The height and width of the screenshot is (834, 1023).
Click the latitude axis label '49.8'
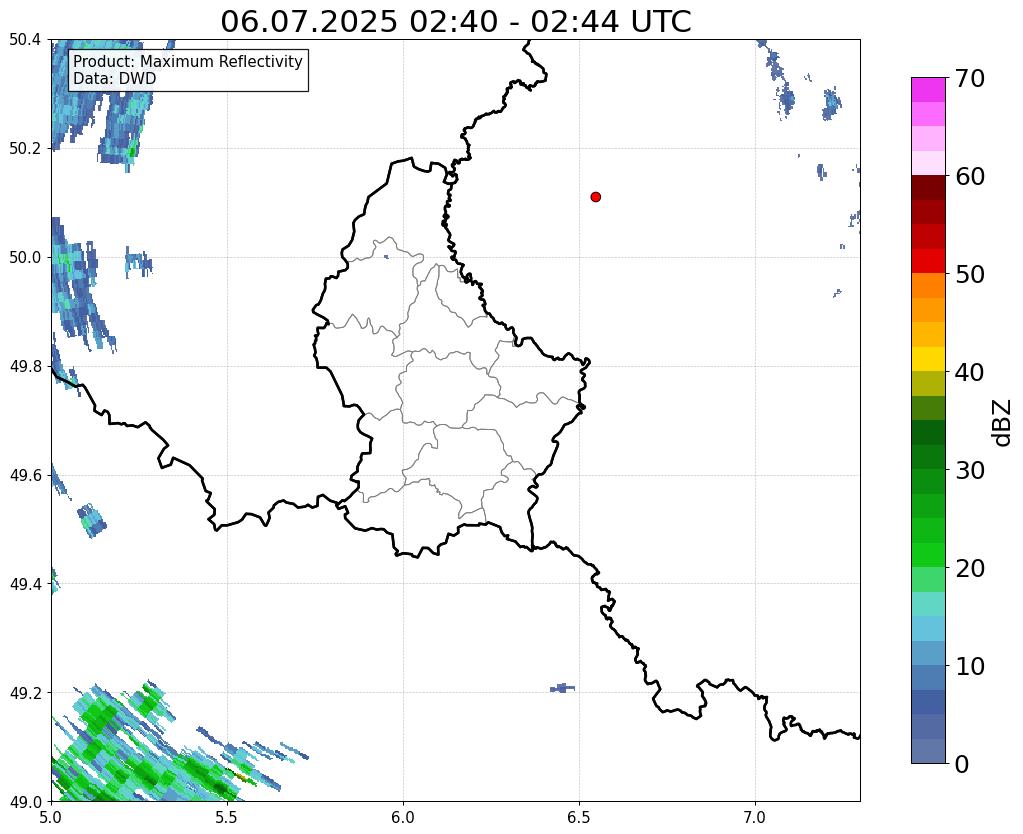[x=25, y=367]
